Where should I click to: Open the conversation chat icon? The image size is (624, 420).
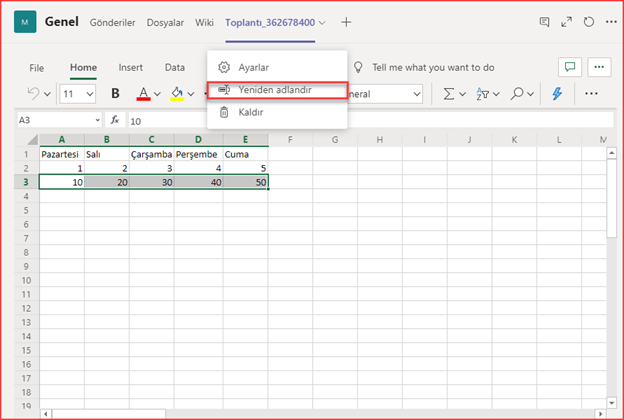[x=544, y=22]
